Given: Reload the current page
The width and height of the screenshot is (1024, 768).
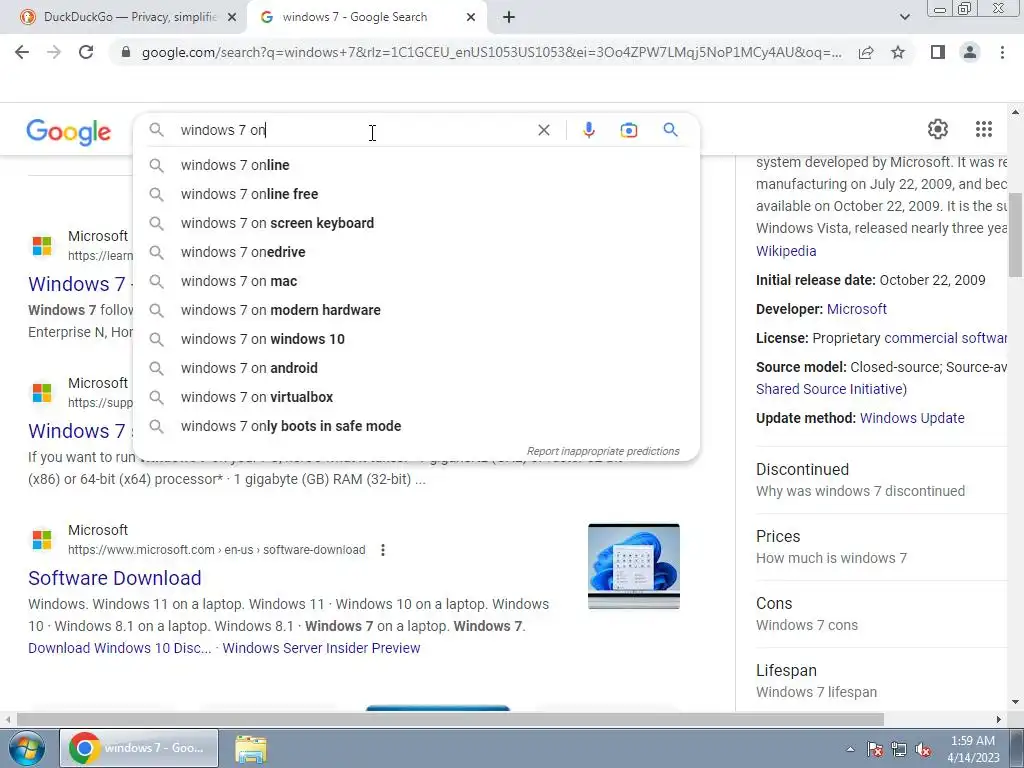Looking at the screenshot, I should [x=86, y=52].
